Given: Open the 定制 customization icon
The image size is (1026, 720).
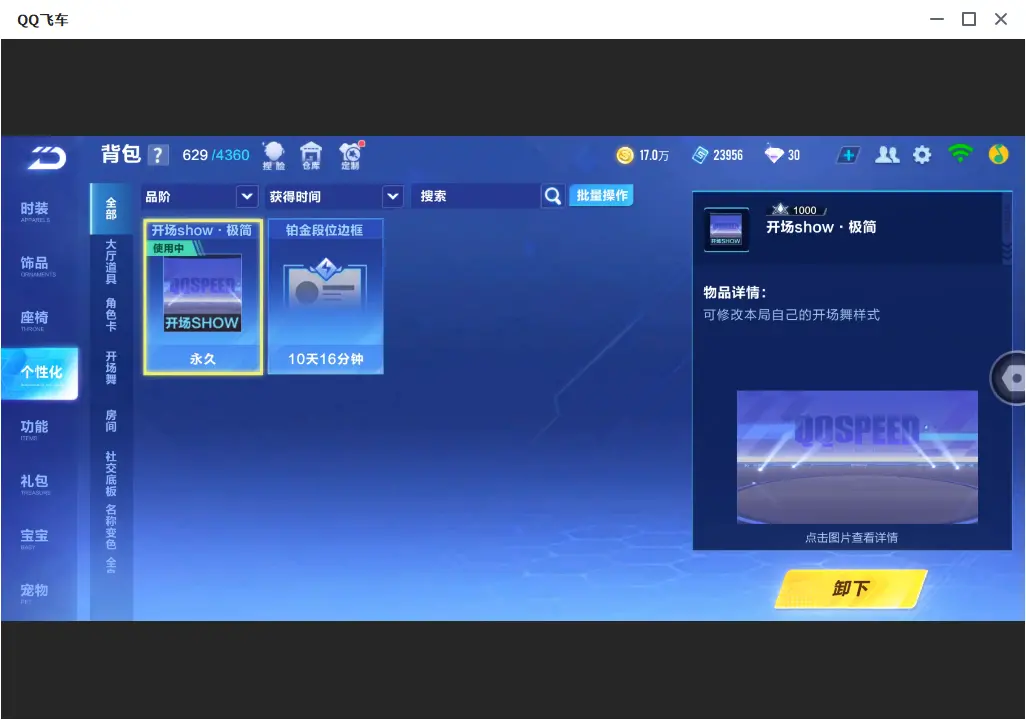Looking at the screenshot, I should pos(351,156).
